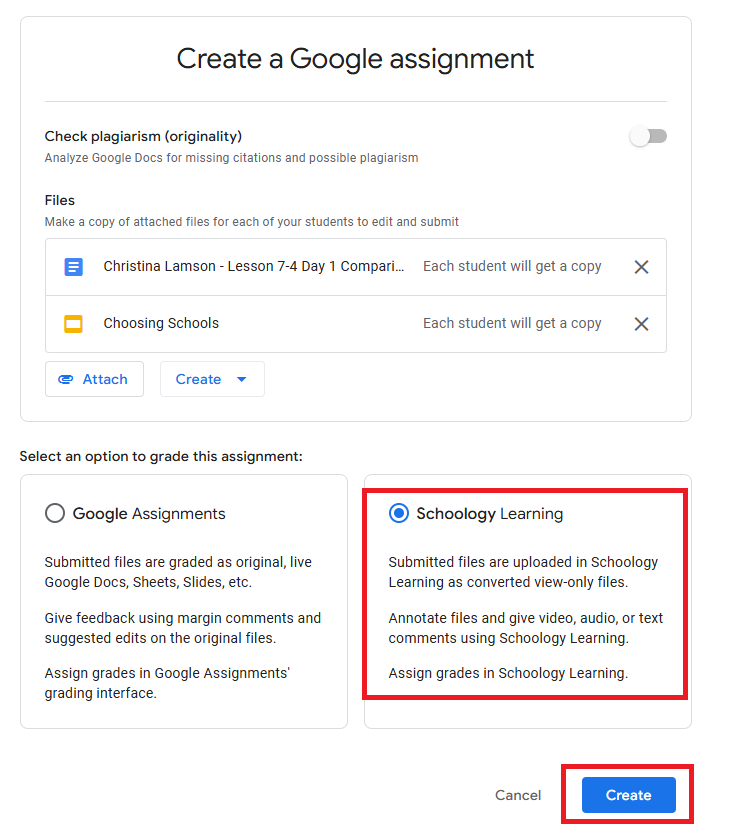Viewport: 734px width, 840px height.
Task: Remove the Christina Lamson lesson file
Action: point(642,267)
